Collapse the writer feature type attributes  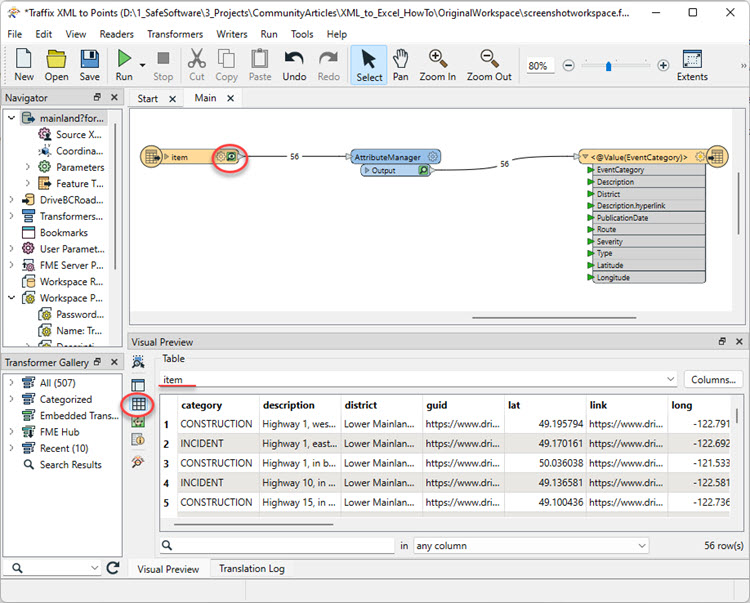click(585, 156)
